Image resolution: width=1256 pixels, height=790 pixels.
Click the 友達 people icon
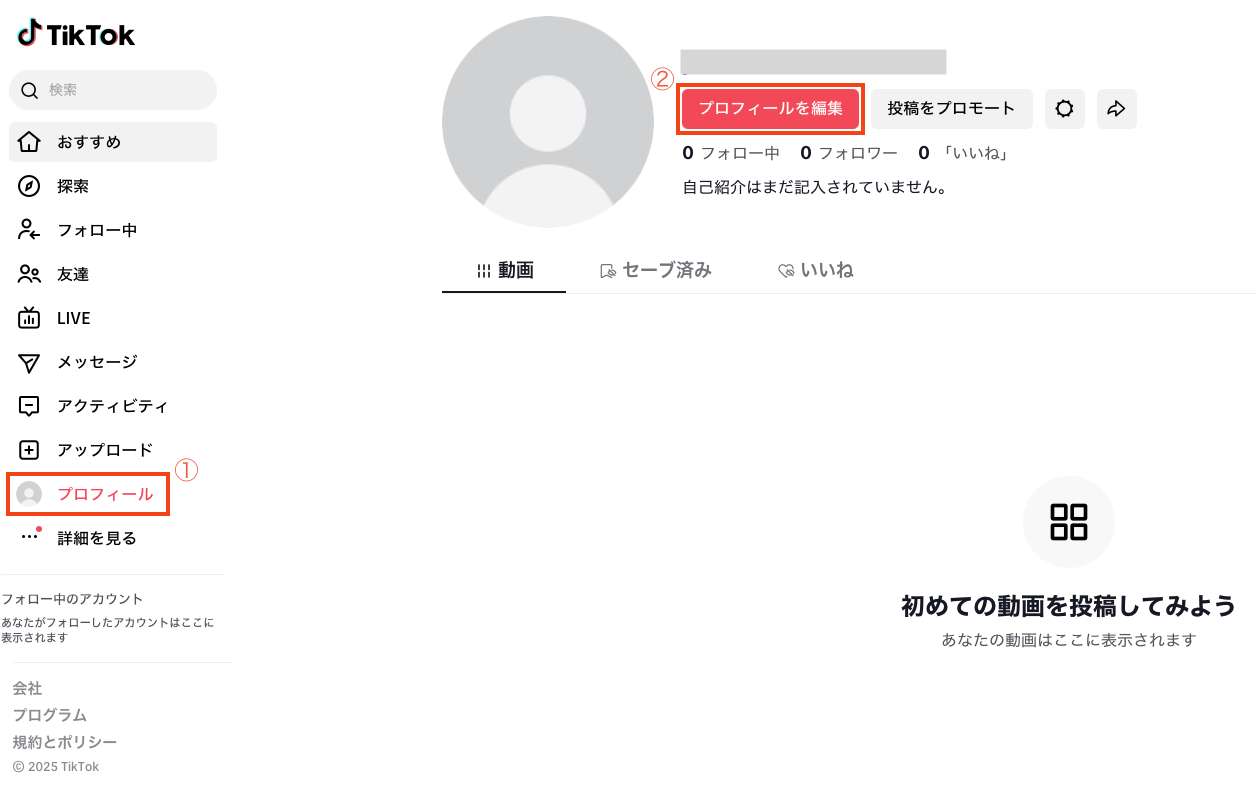click(x=29, y=274)
